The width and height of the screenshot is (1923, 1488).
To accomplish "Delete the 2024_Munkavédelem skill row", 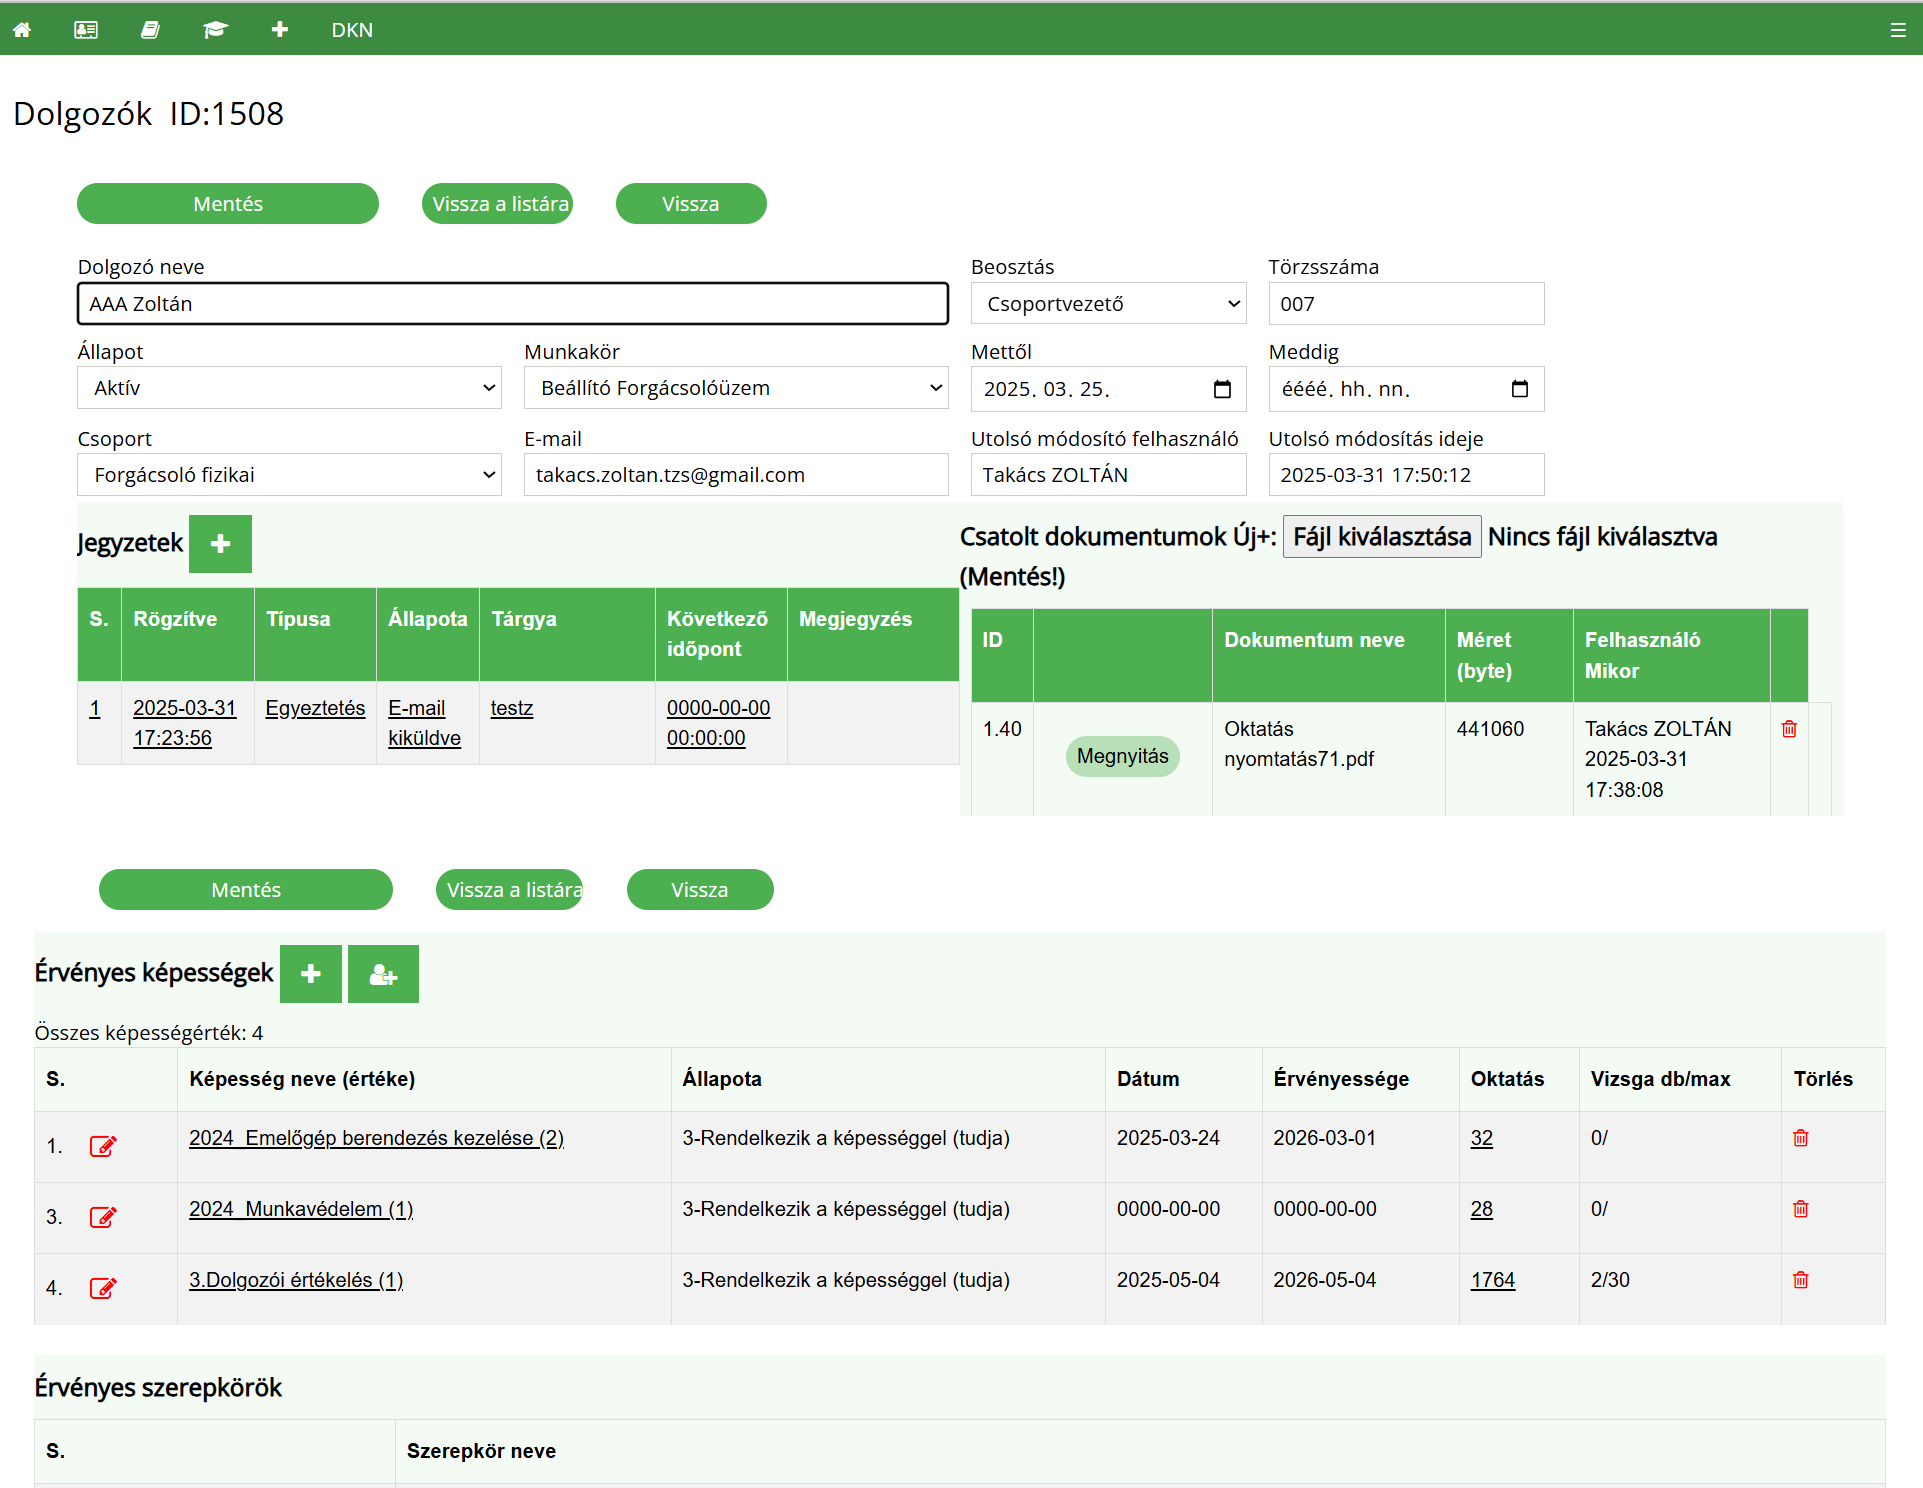I will tap(1800, 1209).
